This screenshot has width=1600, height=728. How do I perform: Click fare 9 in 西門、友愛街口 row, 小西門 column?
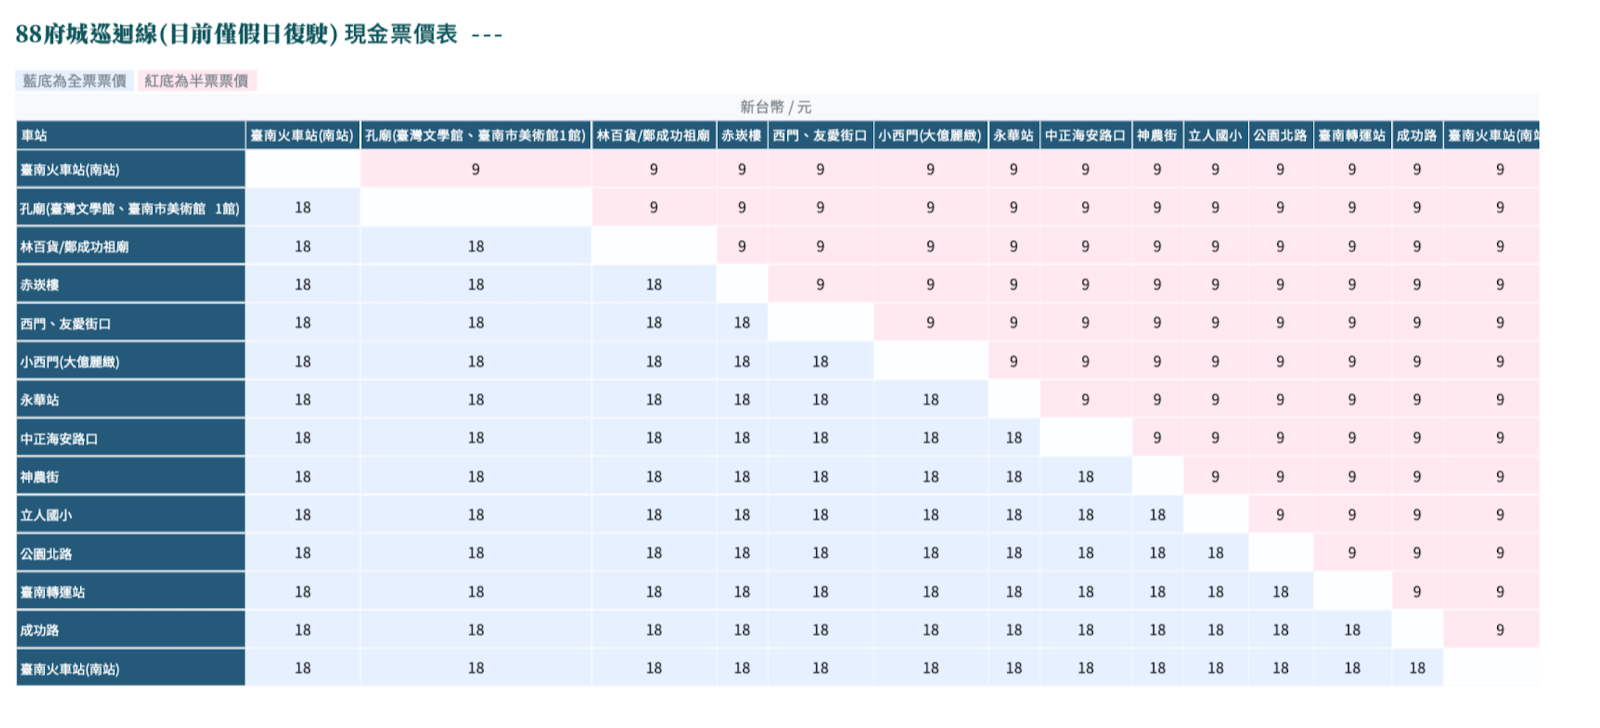[931, 323]
